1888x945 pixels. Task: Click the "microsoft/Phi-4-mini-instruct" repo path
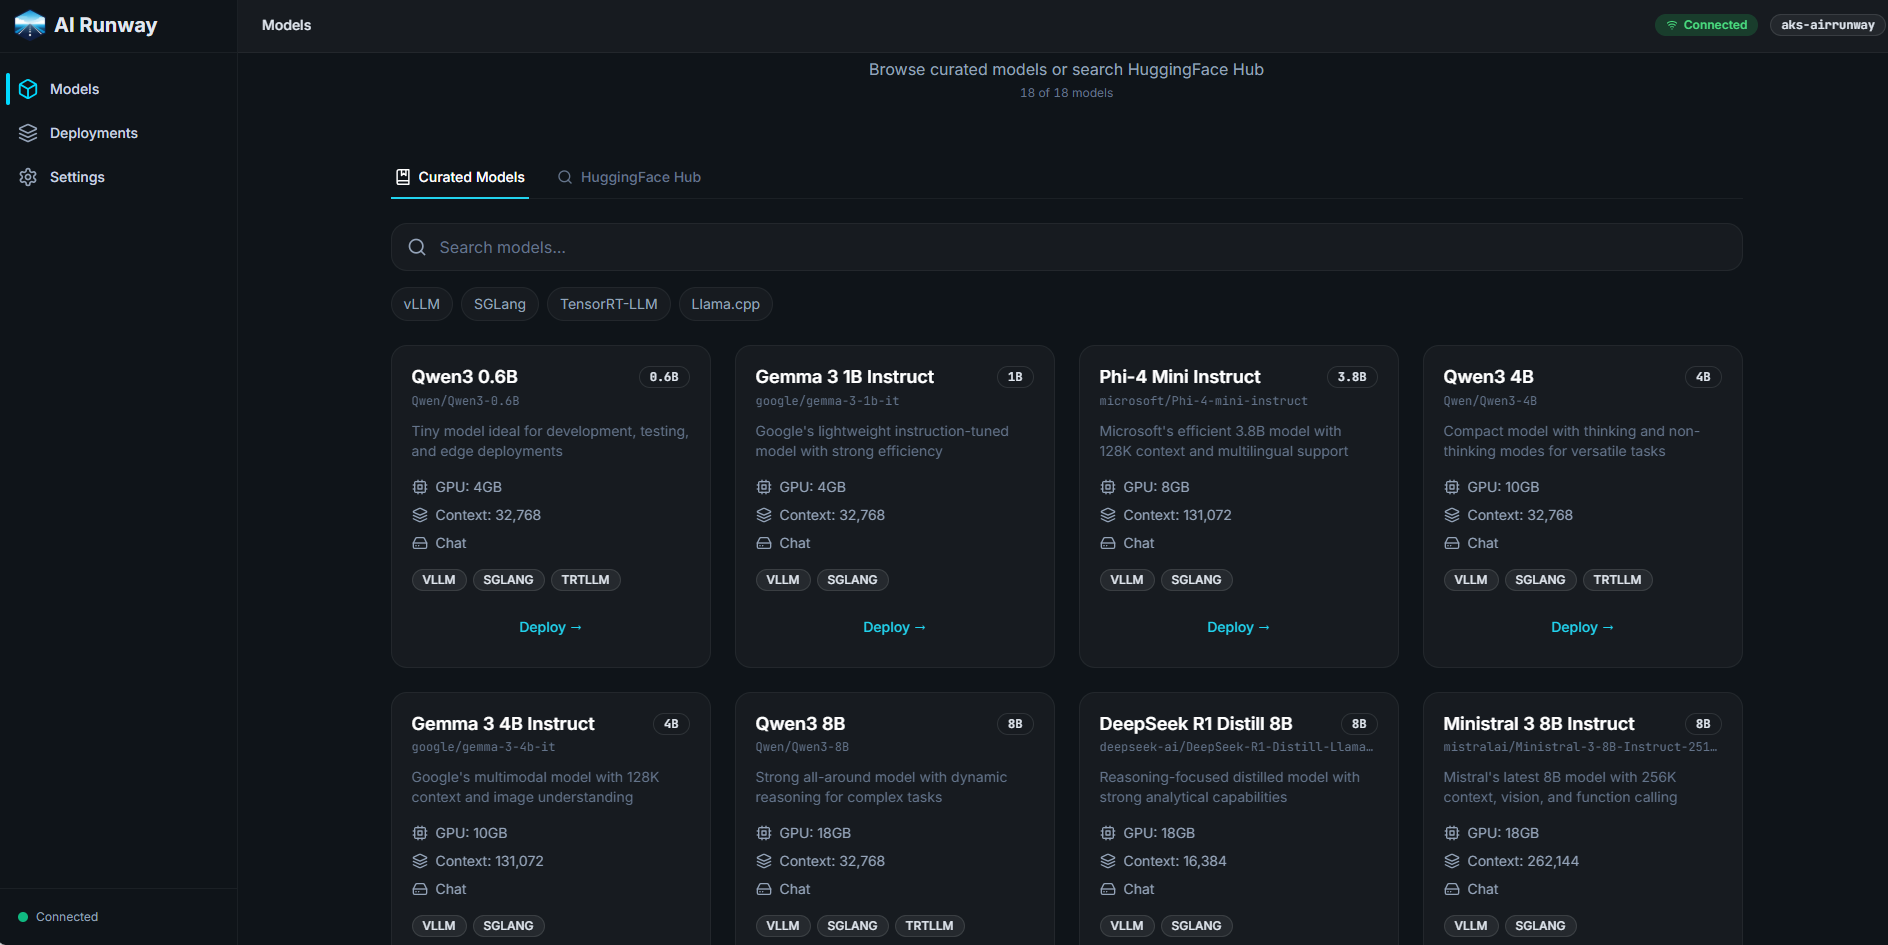click(x=1204, y=401)
